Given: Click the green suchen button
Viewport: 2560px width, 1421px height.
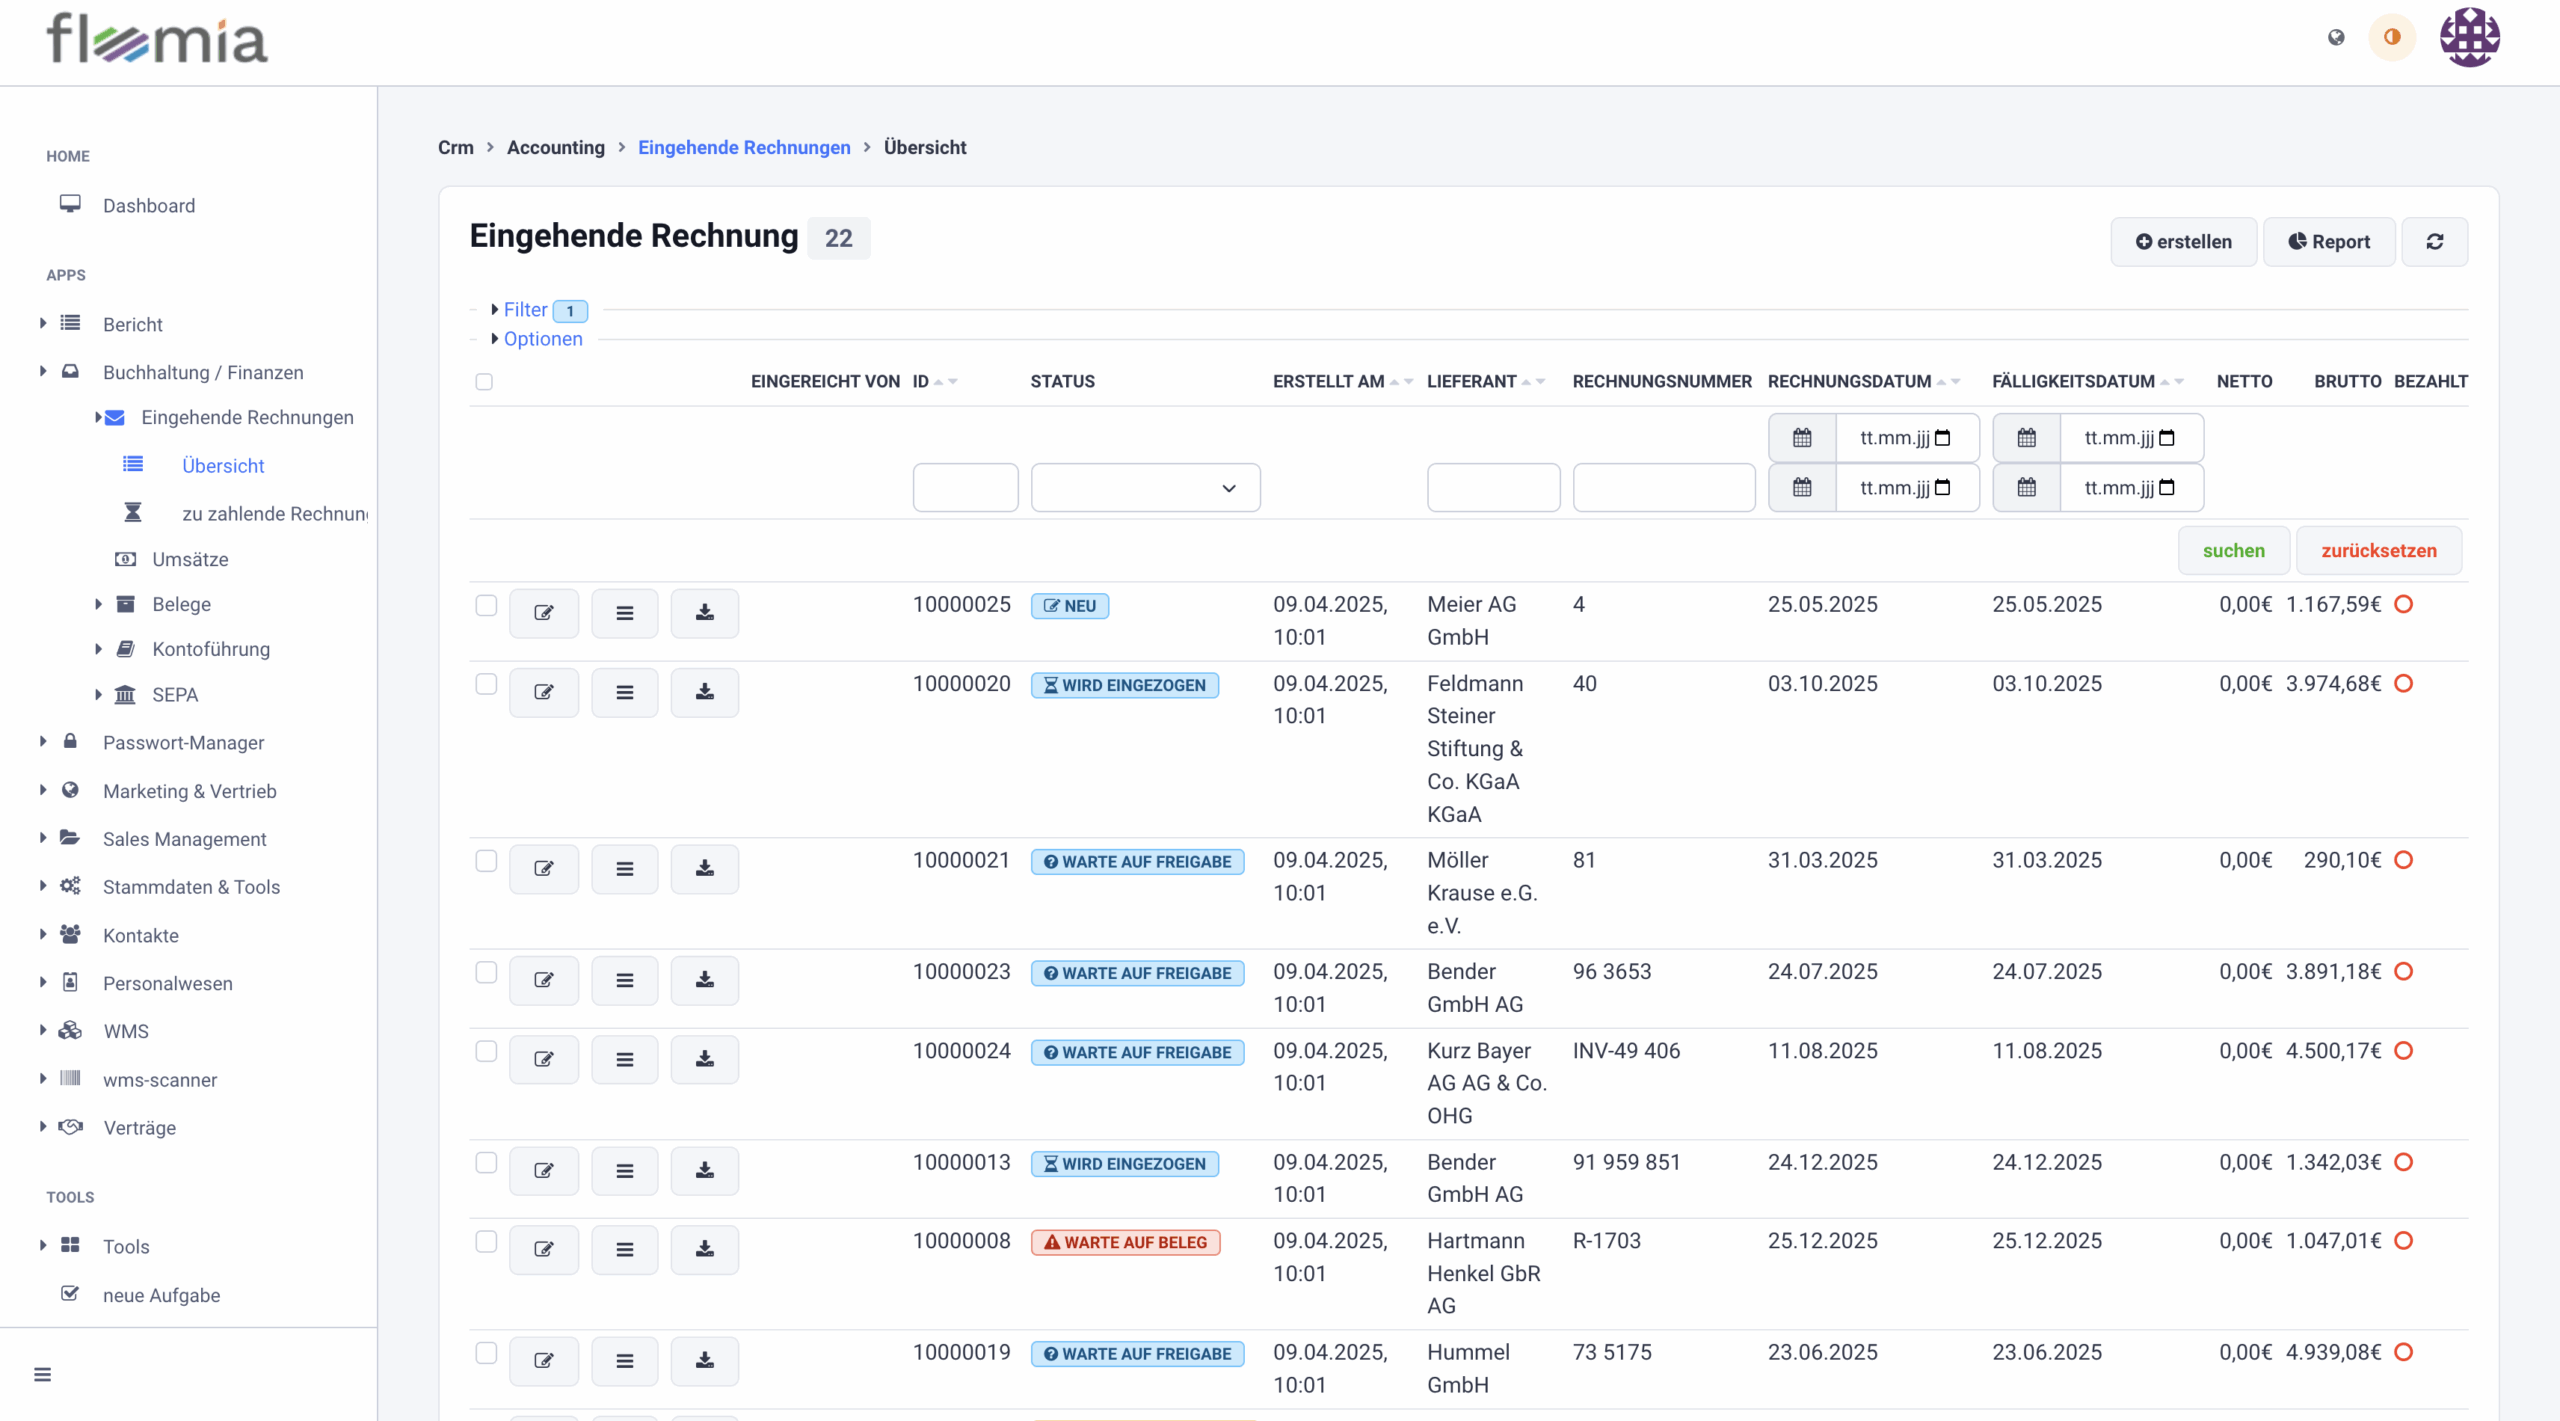Looking at the screenshot, I should pyautogui.click(x=2233, y=551).
